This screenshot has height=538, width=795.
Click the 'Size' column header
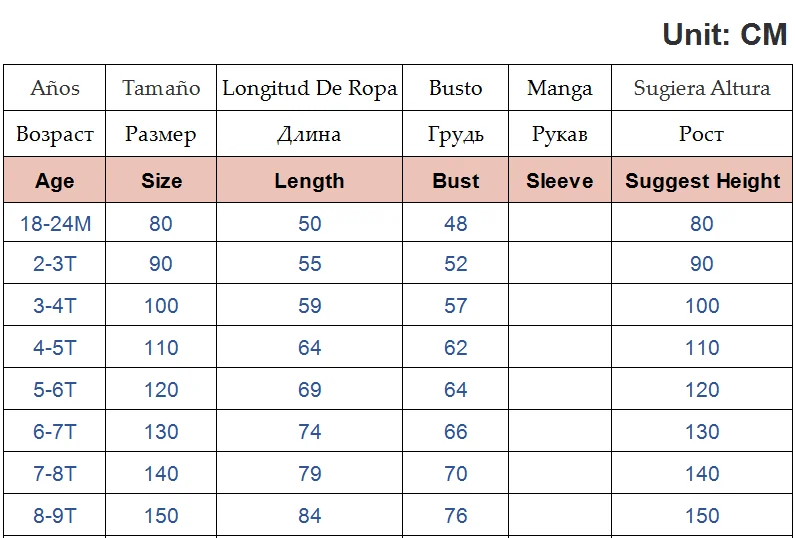pyautogui.click(x=161, y=181)
